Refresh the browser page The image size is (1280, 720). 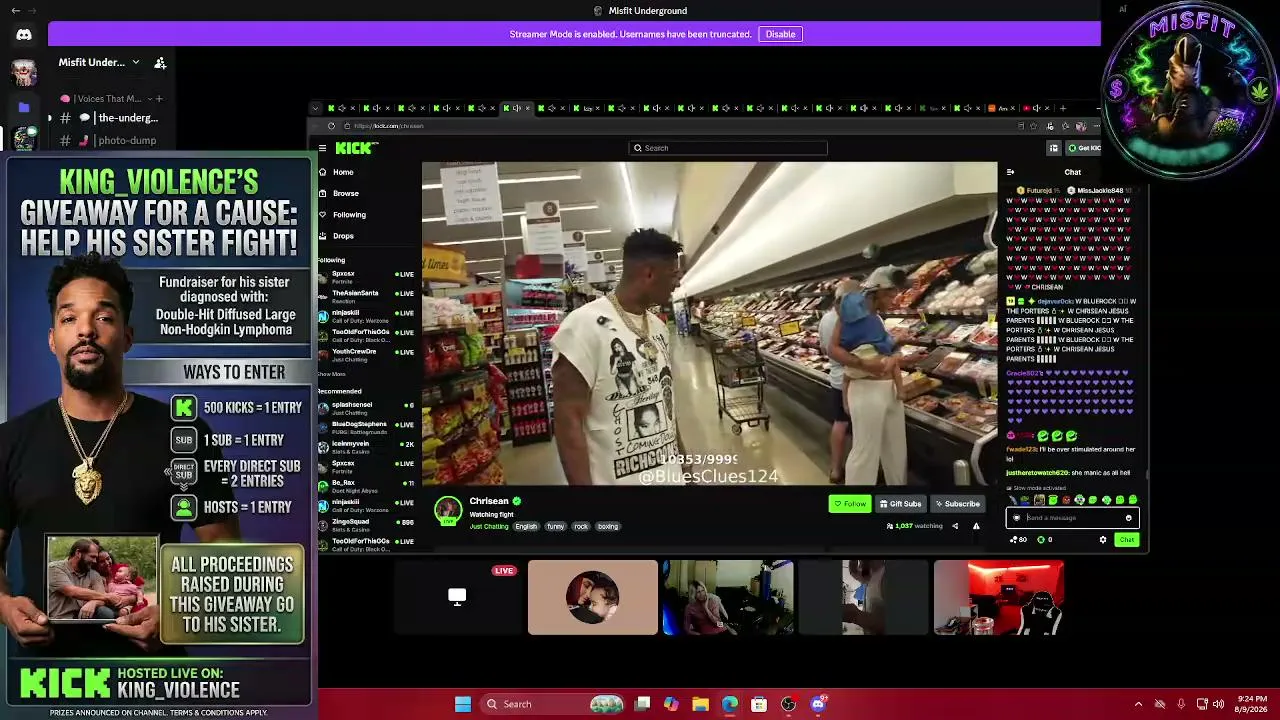[331, 126]
